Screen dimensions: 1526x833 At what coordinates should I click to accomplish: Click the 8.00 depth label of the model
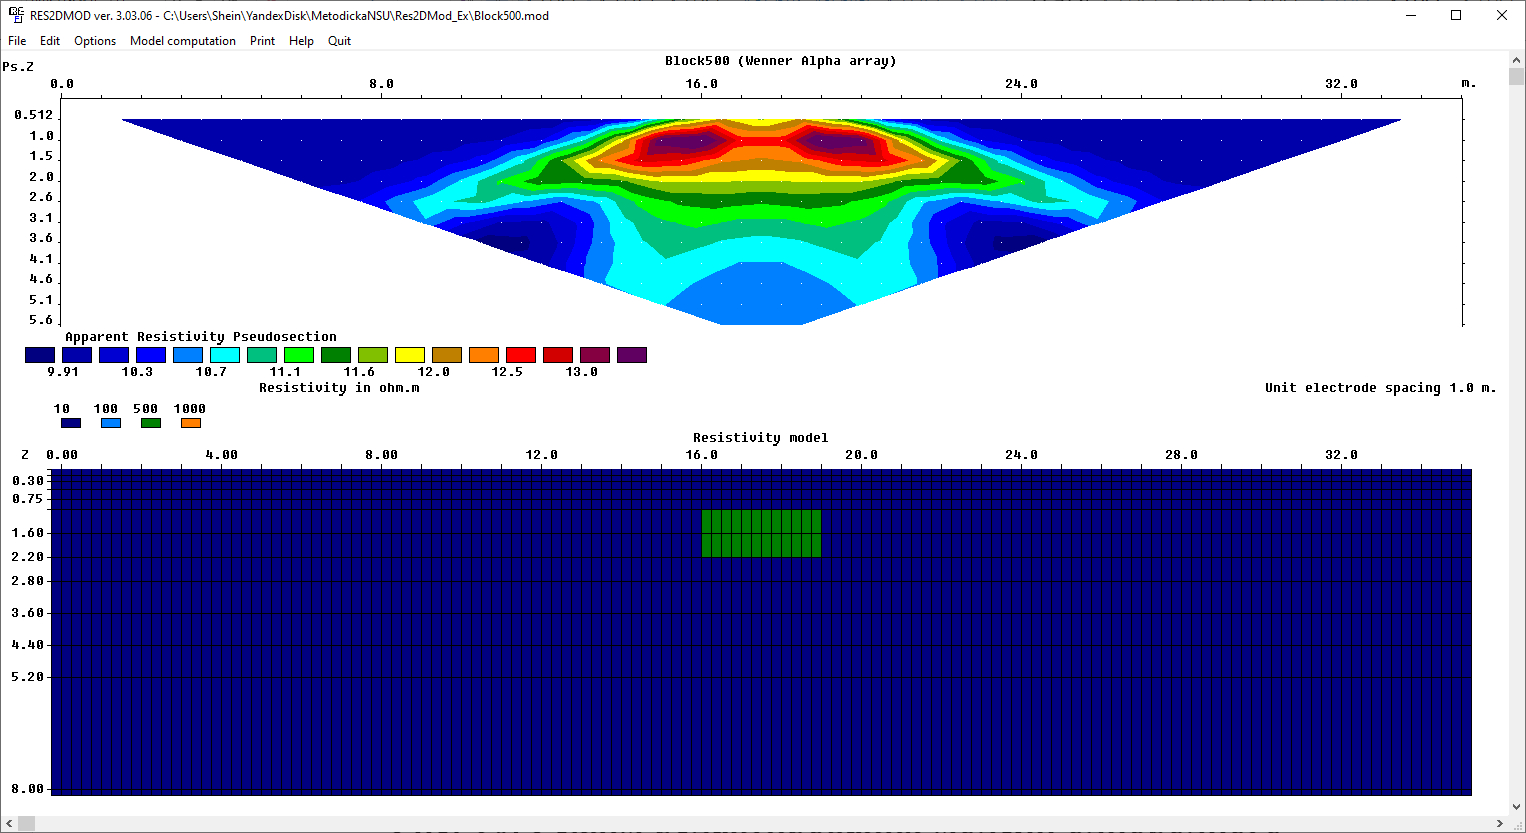point(28,789)
